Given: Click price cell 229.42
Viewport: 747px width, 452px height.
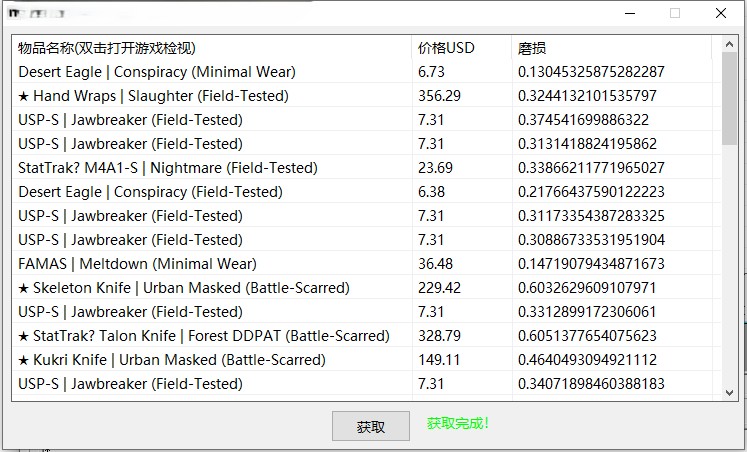Looking at the screenshot, I should click(439, 288).
